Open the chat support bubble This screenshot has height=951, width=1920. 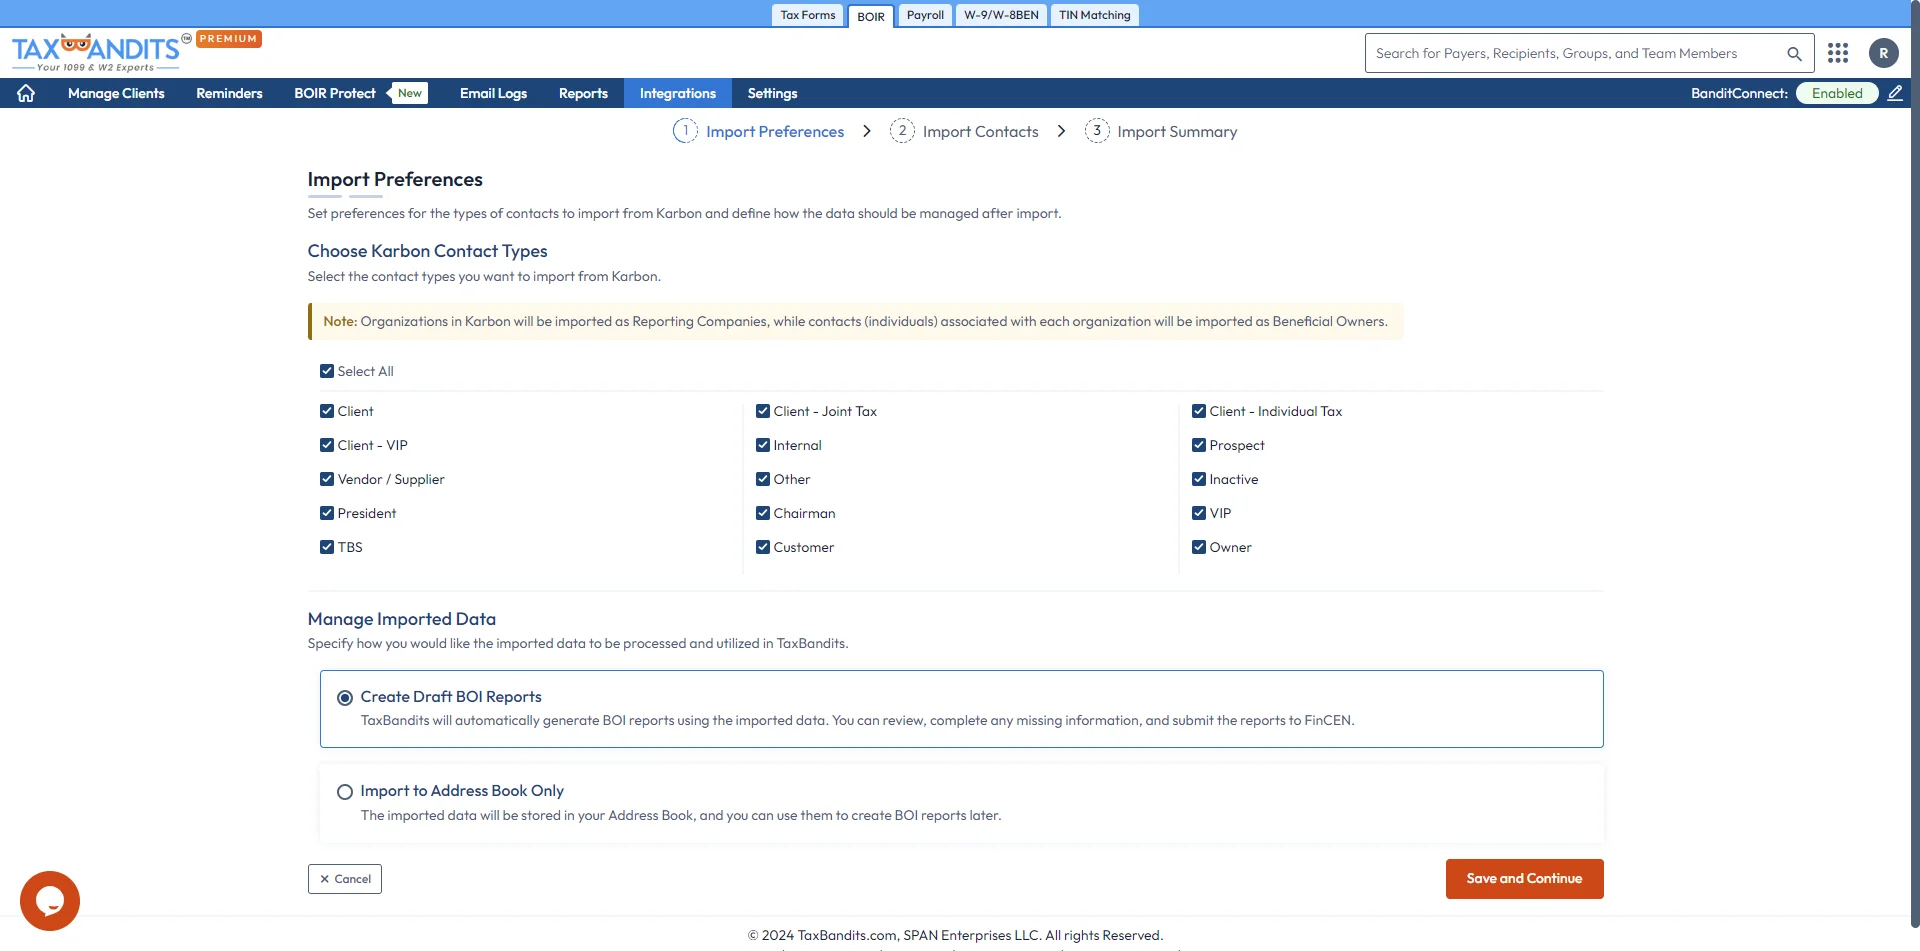pos(50,901)
